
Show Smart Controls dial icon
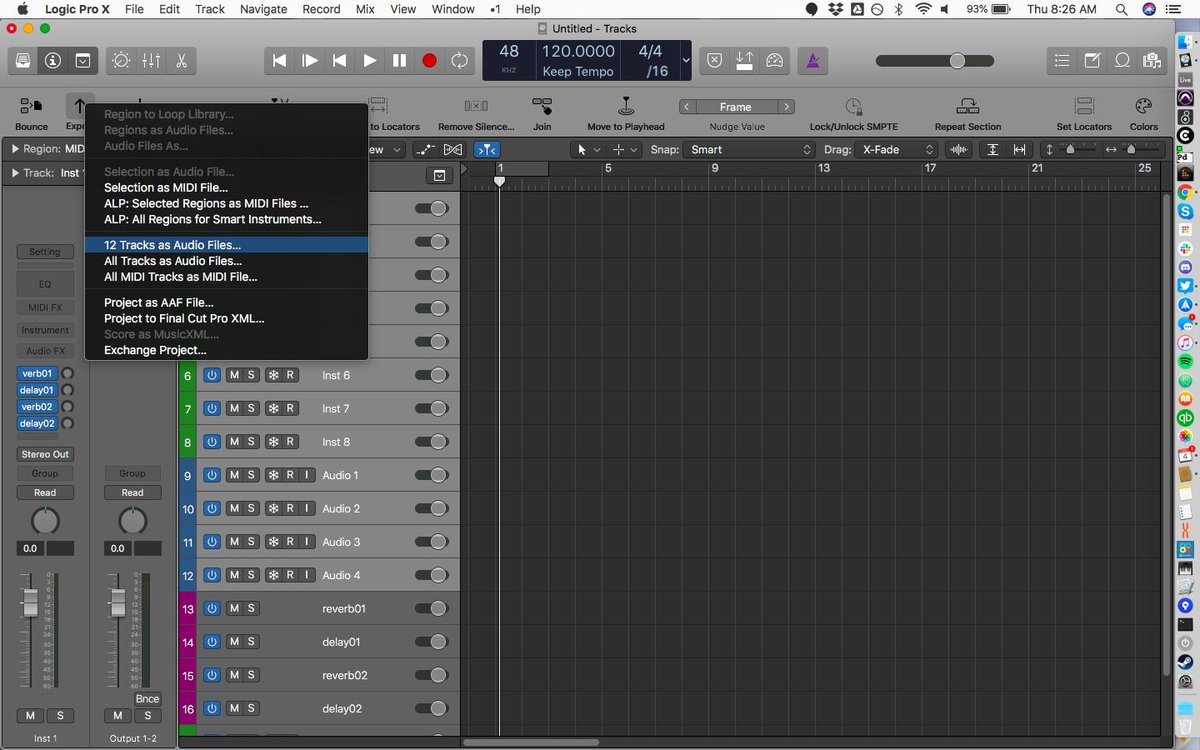(x=122, y=60)
